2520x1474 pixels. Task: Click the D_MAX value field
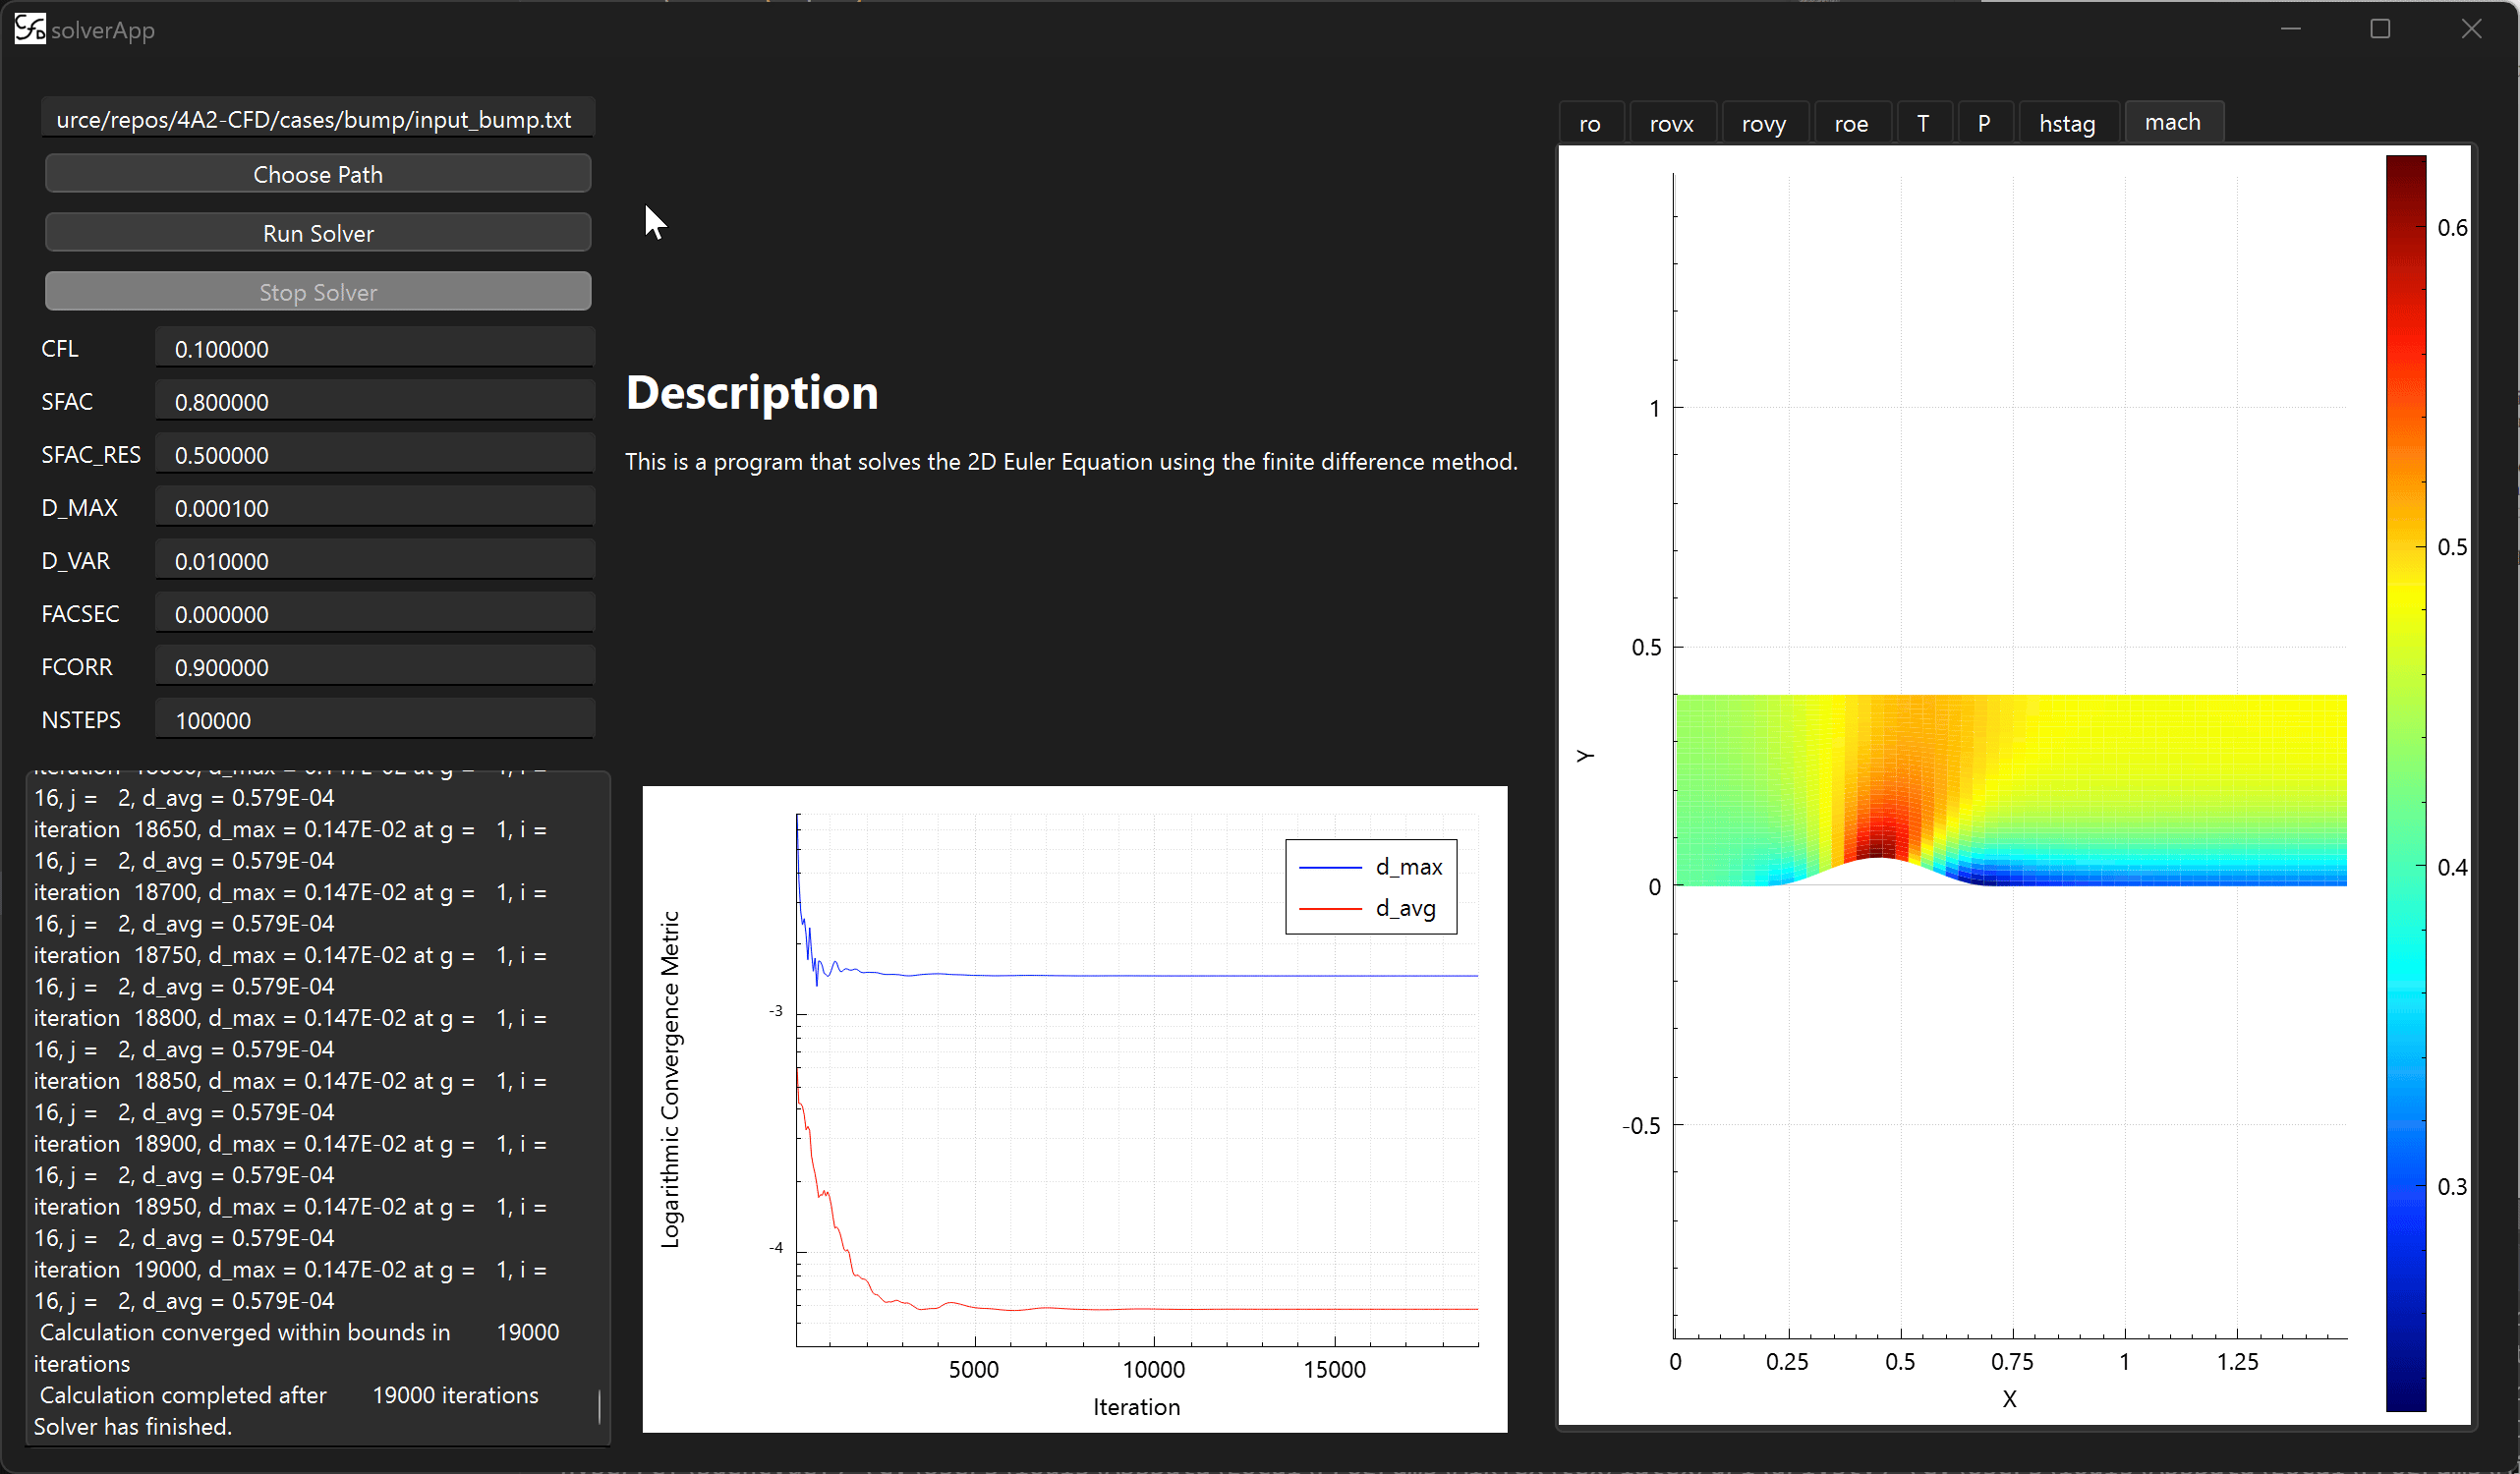click(x=375, y=508)
